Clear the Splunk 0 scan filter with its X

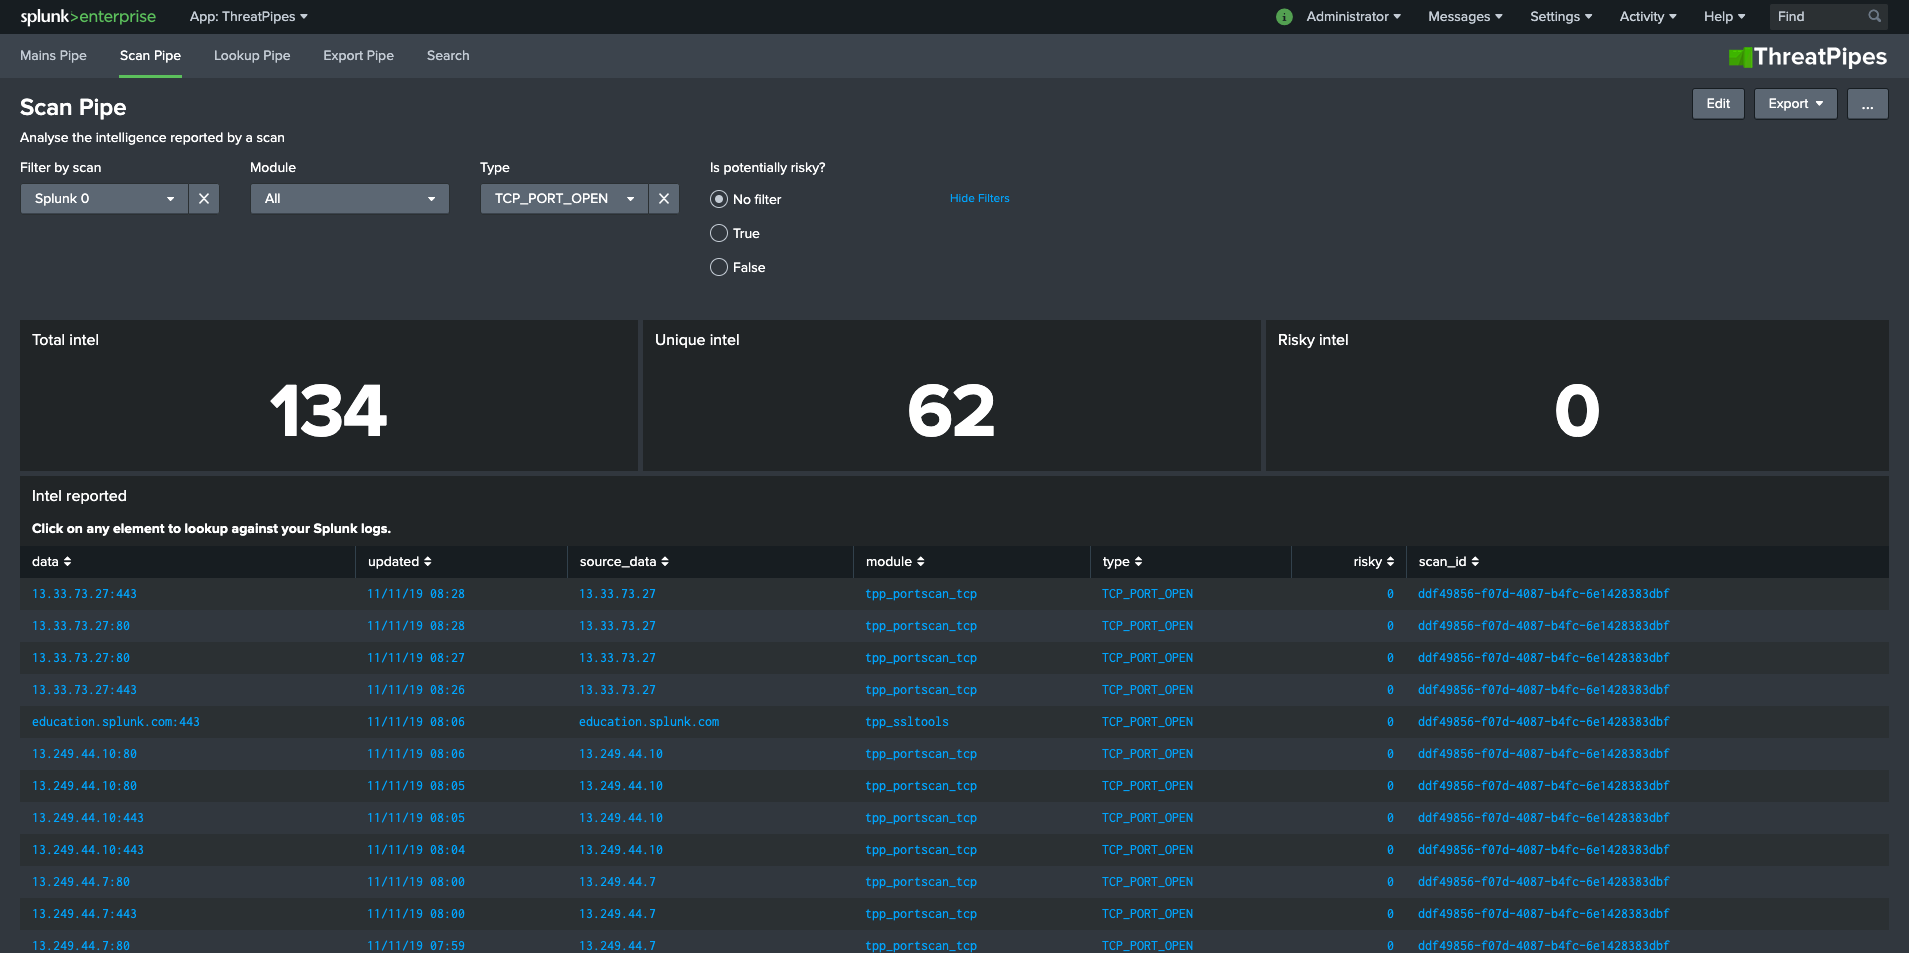tap(204, 198)
